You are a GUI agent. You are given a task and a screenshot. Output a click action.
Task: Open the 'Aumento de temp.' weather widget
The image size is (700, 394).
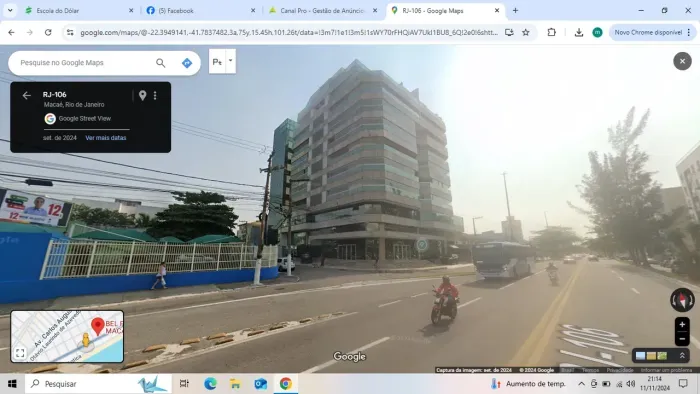tap(529, 384)
